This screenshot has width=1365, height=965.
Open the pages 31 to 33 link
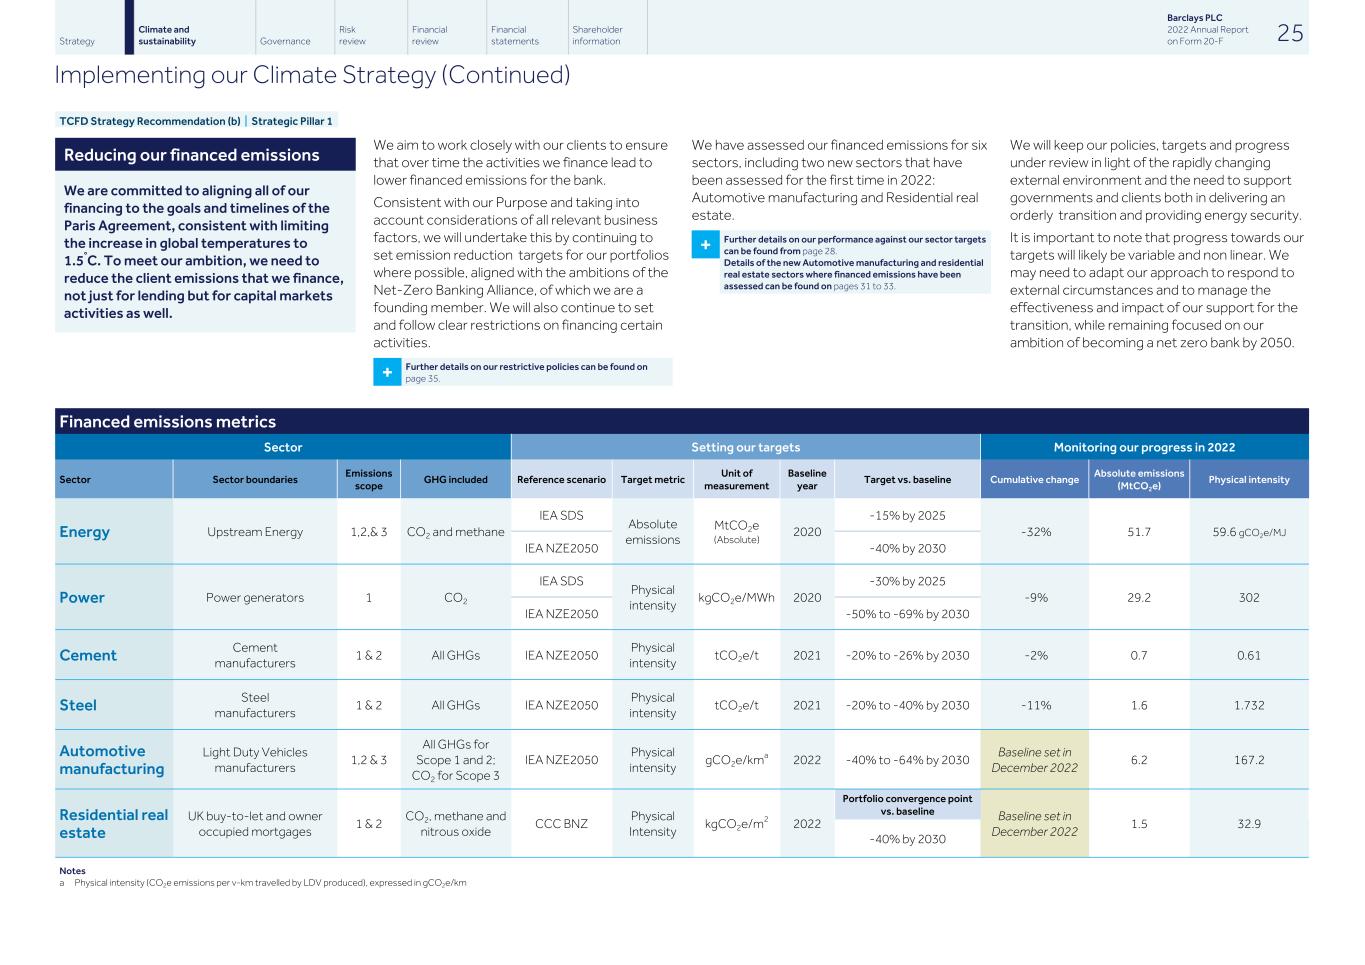point(864,286)
